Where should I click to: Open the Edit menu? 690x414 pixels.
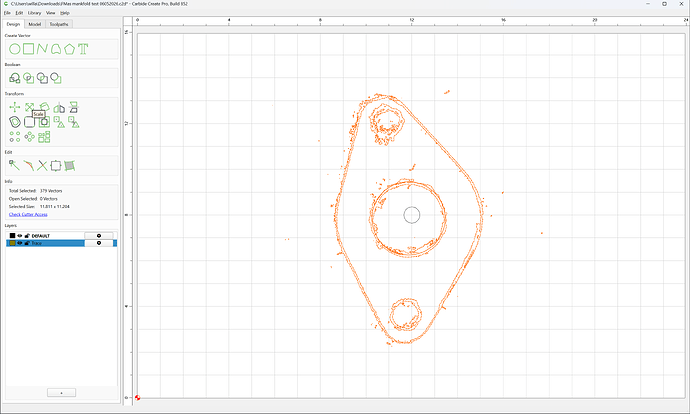19,13
